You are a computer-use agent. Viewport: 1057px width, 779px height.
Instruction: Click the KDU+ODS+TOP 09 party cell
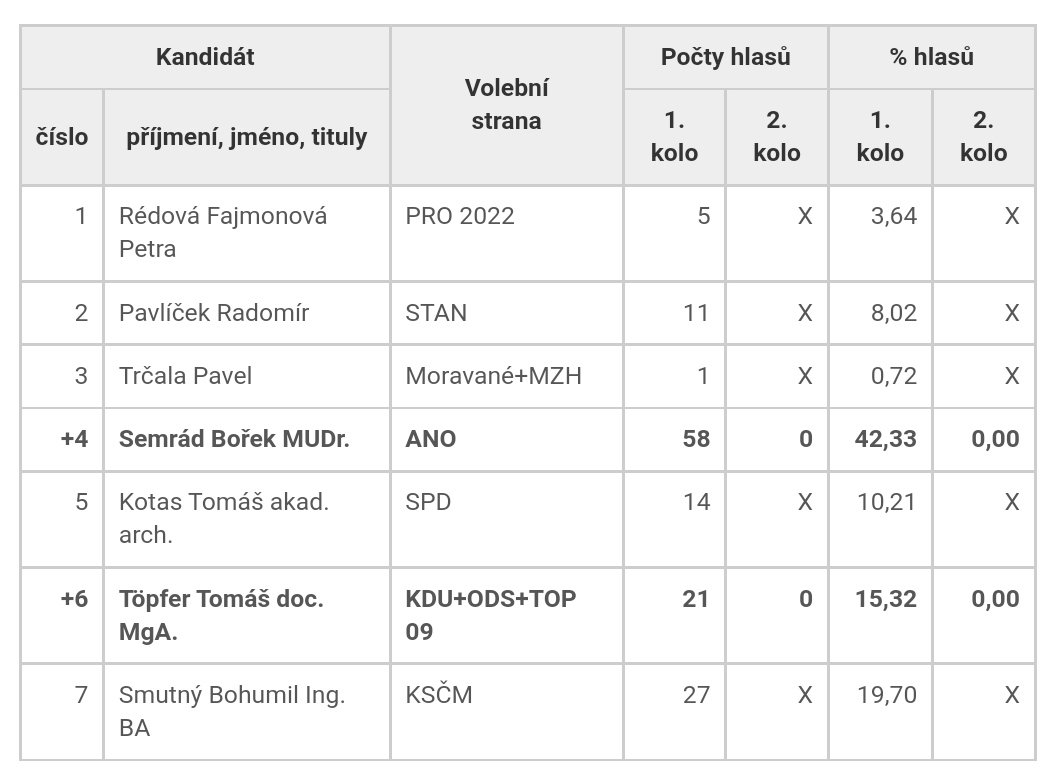point(490,615)
